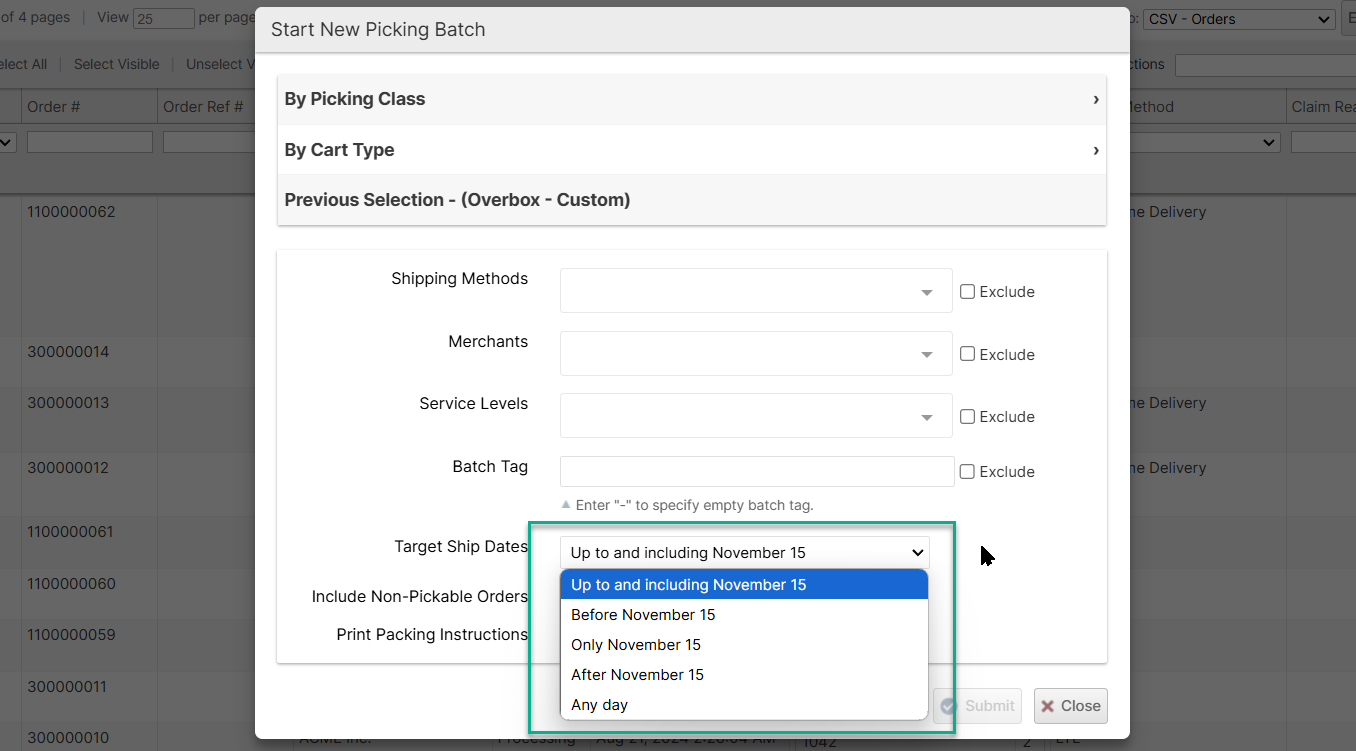Open the Merchants dropdown
The image size is (1356, 751).
pyautogui.click(x=755, y=354)
